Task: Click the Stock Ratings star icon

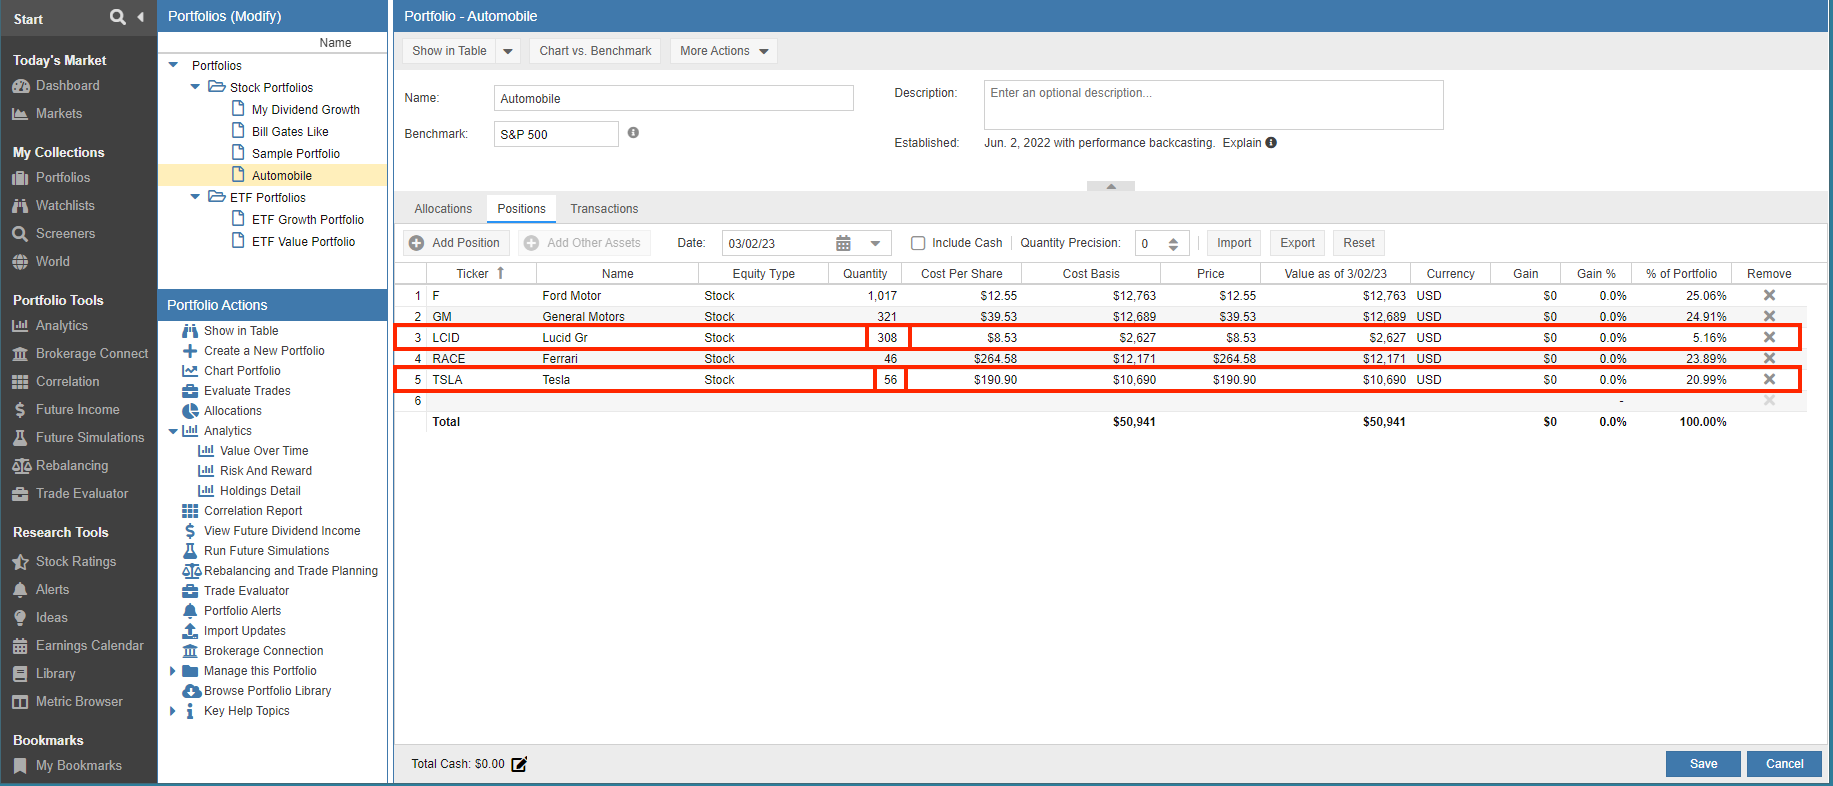Action: 20,562
